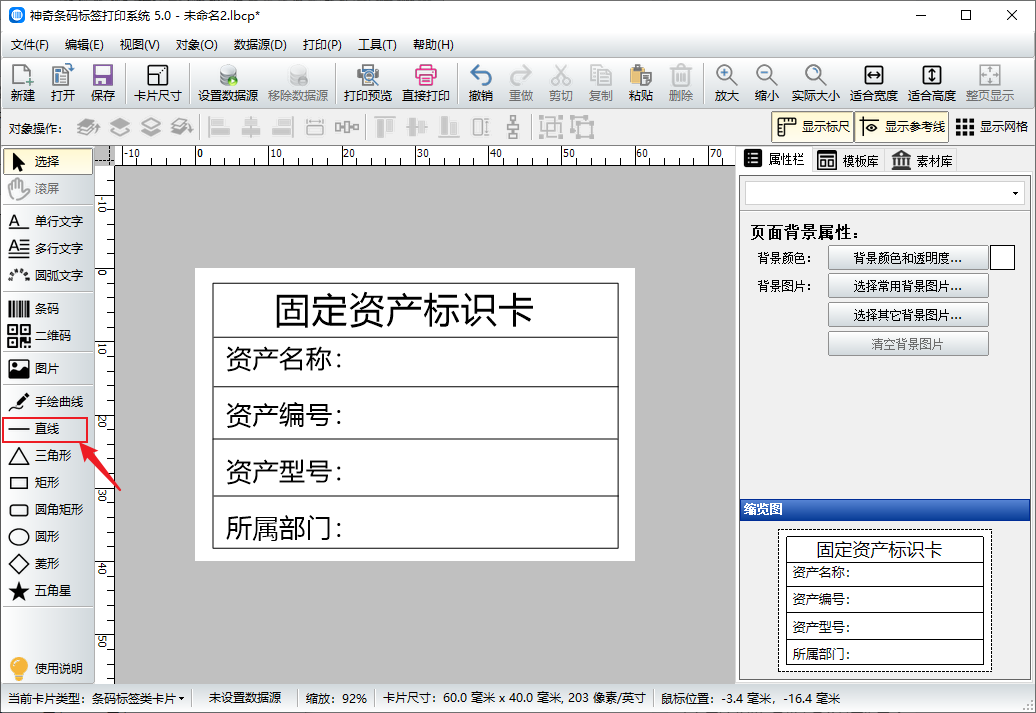Select the 条码 barcode tool
Image resolution: width=1036 pixels, height=713 pixels.
point(47,309)
